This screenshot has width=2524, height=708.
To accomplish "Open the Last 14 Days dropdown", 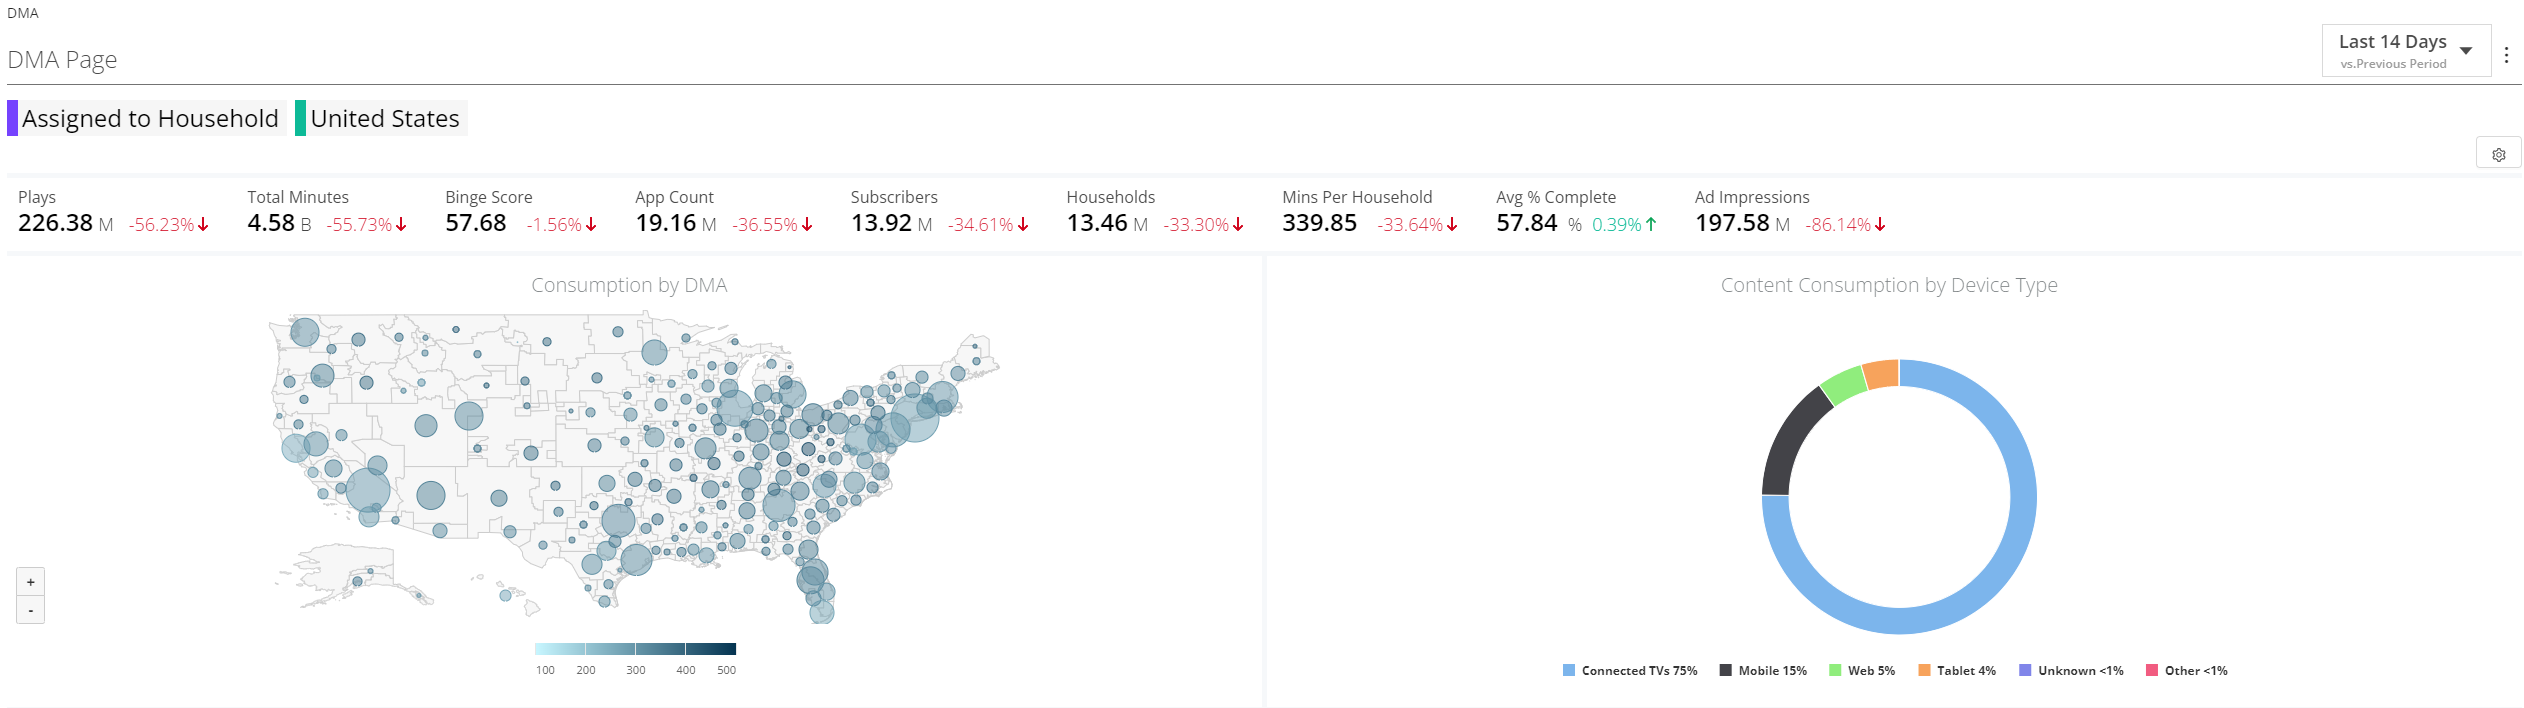I will click(x=2406, y=51).
